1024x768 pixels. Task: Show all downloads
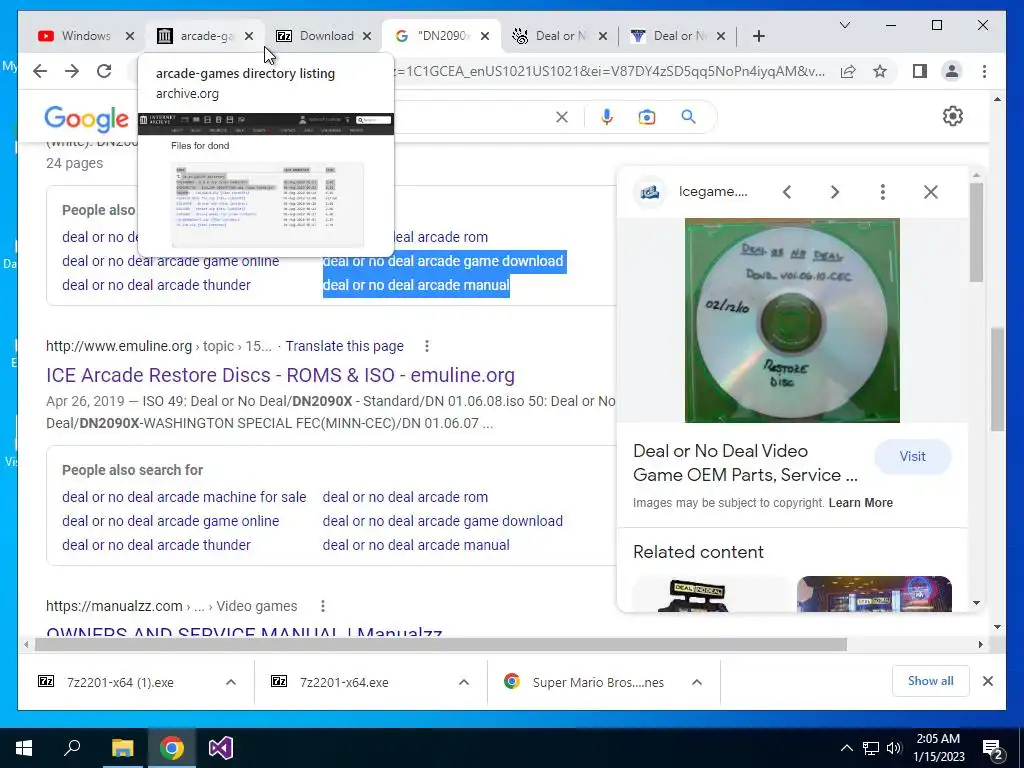click(x=930, y=681)
